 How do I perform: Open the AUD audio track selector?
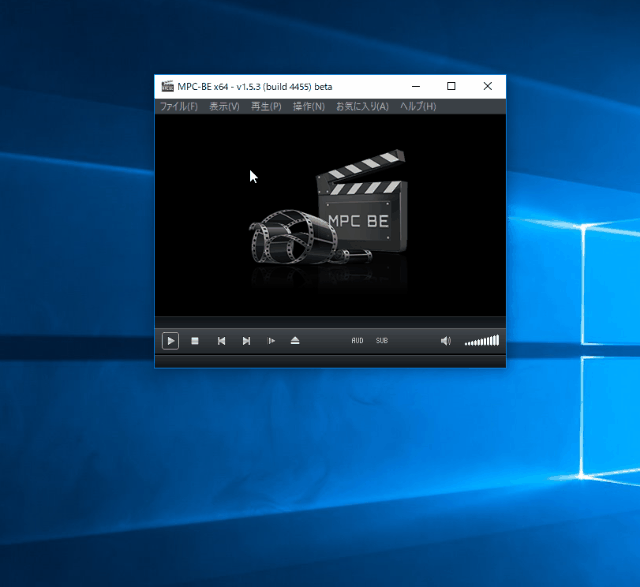click(x=357, y=340)
